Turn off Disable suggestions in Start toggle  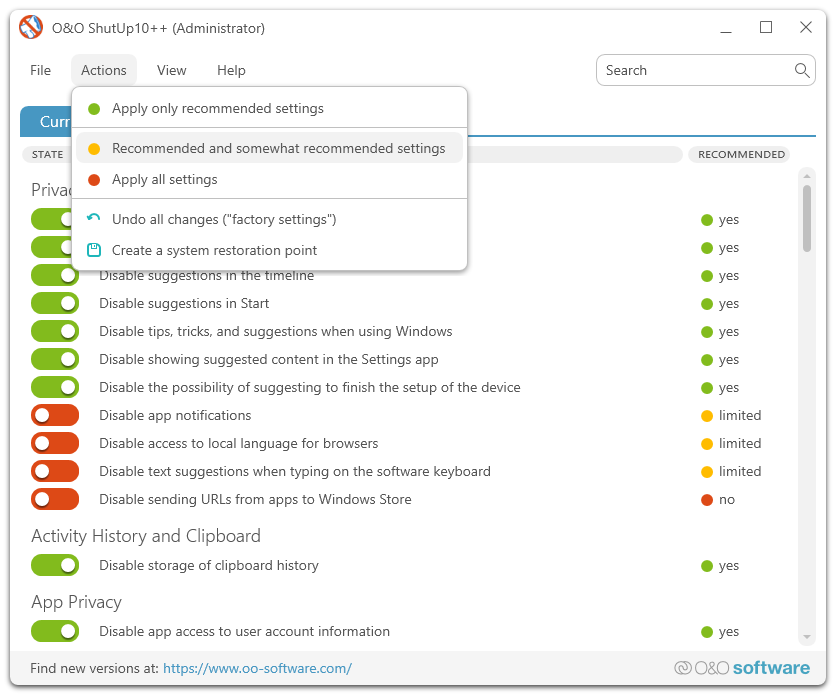pyautogui.click(x=55, y=303)
